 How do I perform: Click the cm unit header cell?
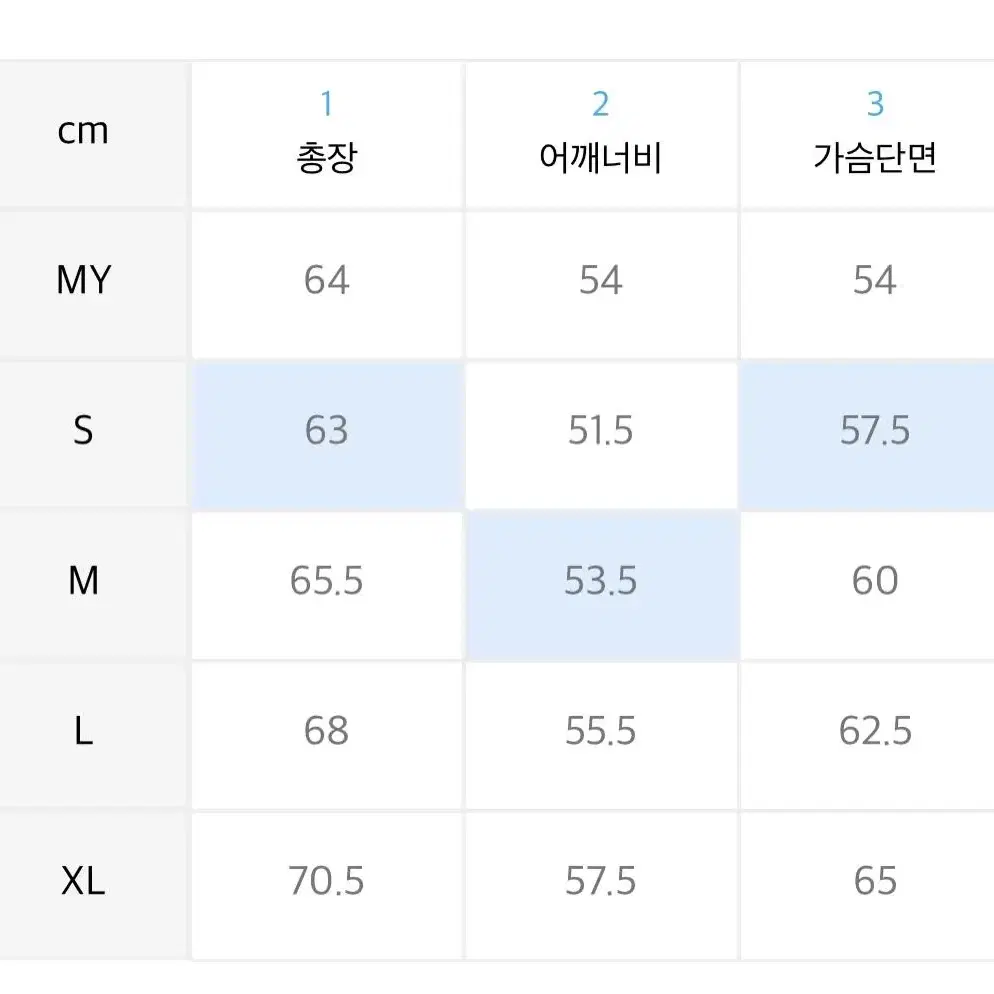pyautogui.click(x=83, y=132)
